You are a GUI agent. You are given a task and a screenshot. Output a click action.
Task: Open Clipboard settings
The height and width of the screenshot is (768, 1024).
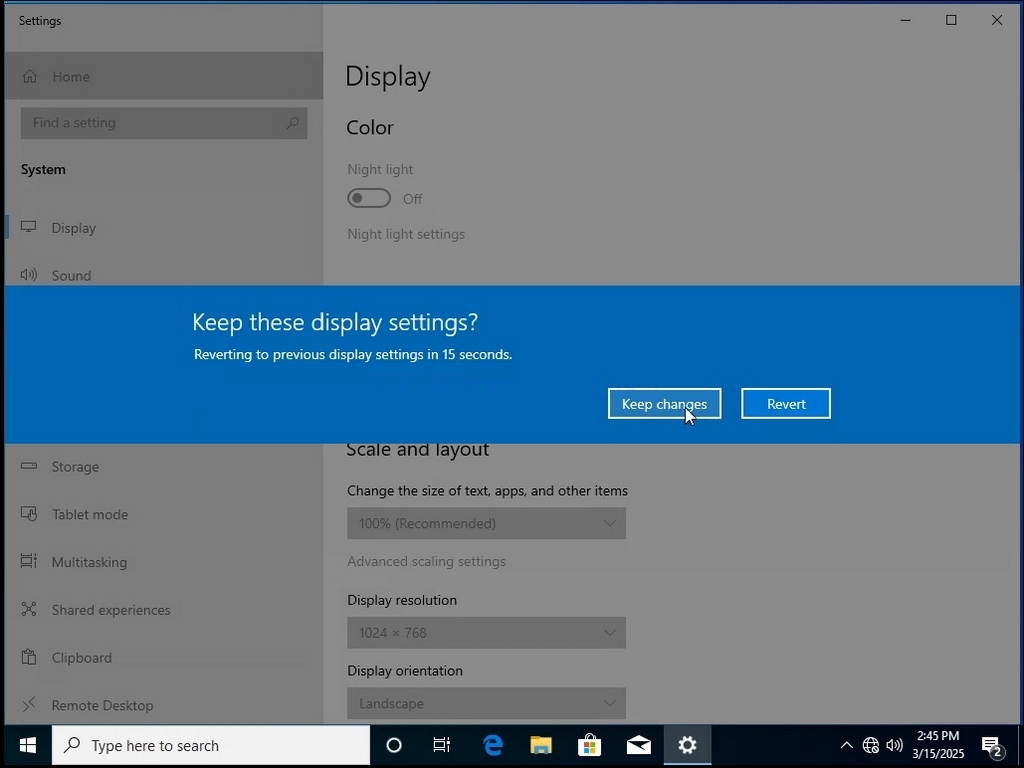[164, 657]
